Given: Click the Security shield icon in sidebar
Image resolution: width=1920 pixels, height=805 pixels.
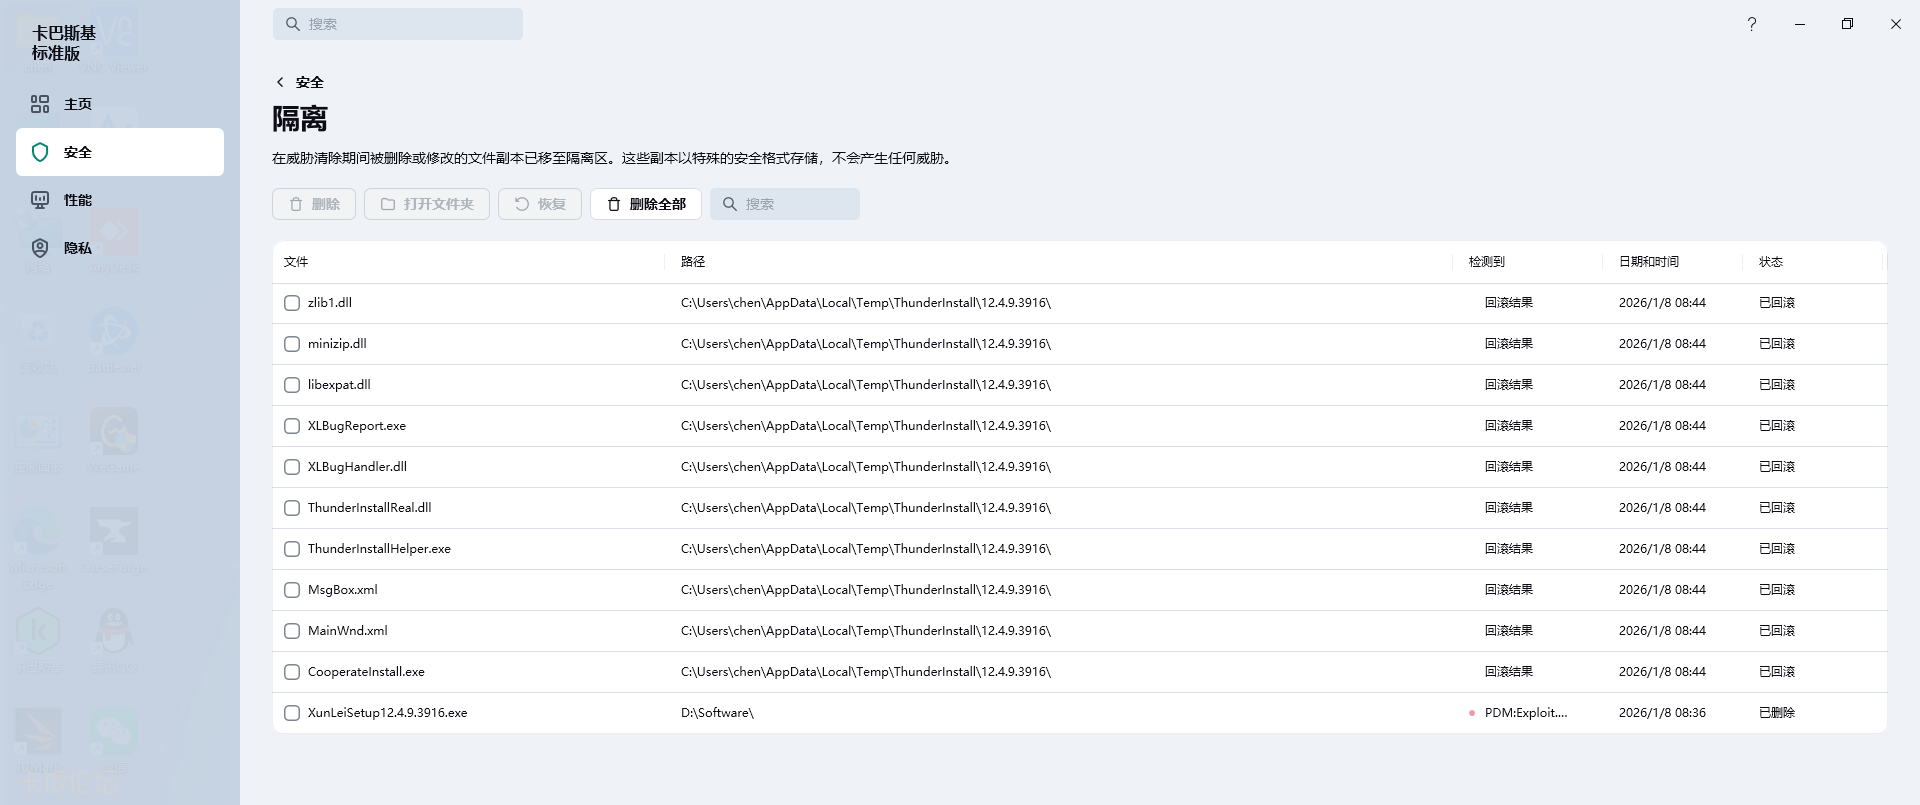Looking at the screenshot, I should pyautogui.click(x=40, y=152).
